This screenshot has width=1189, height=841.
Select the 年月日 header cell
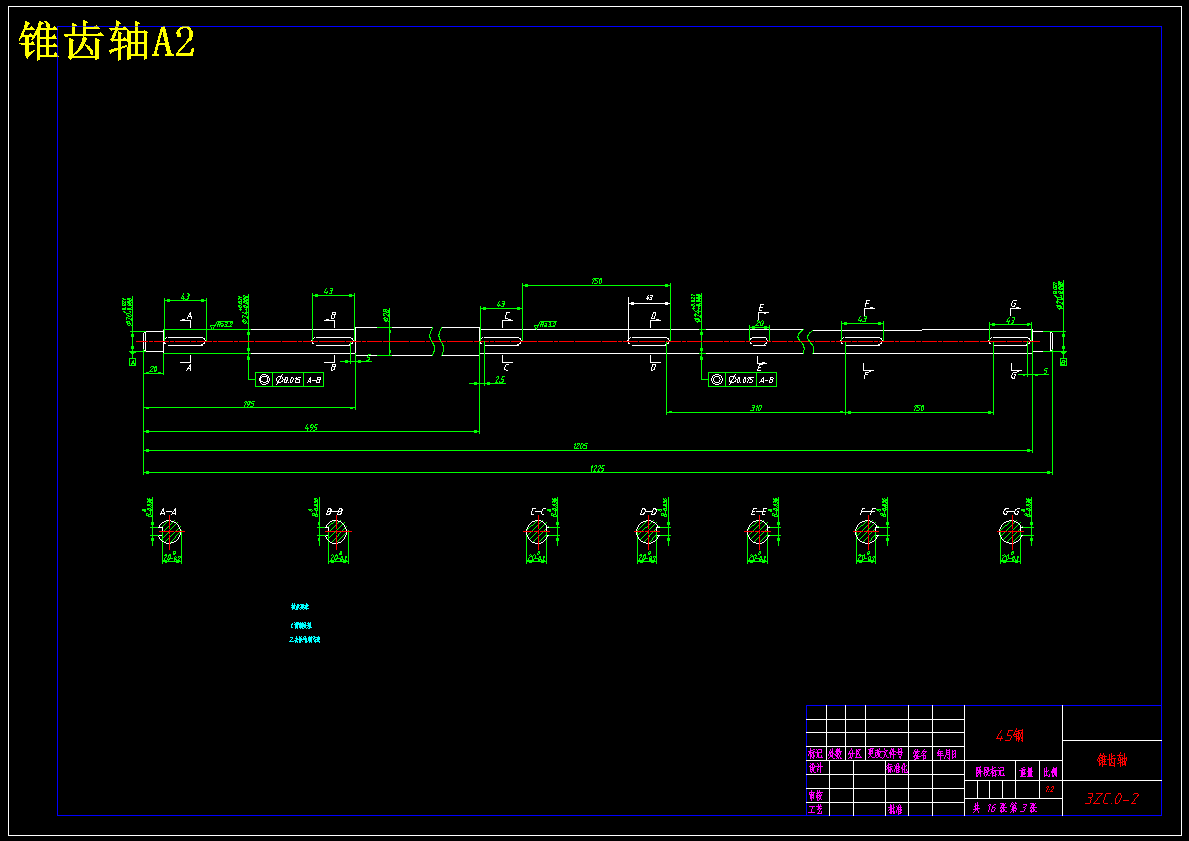947,754
